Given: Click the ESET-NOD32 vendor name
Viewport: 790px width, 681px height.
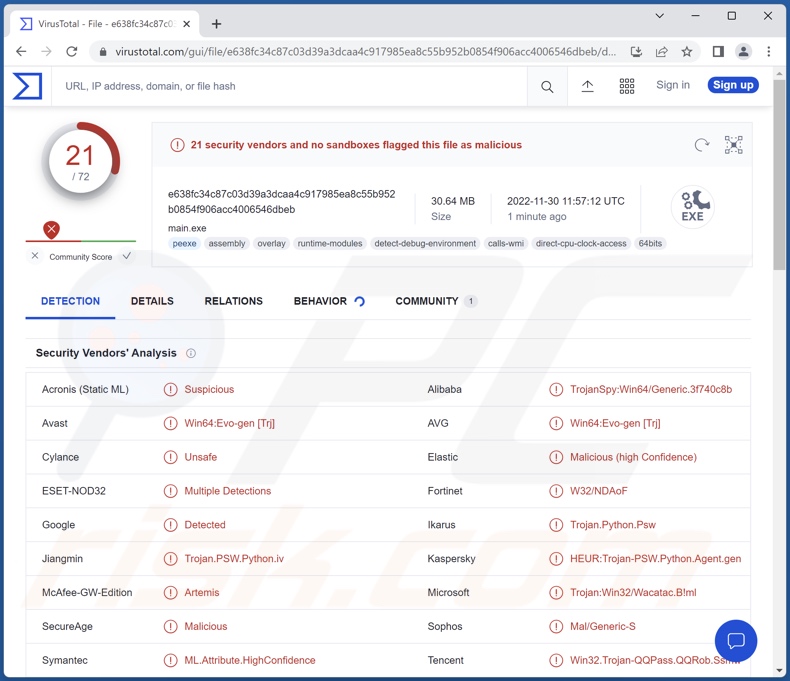Looking at the screenshot, I should click(74, 491).
